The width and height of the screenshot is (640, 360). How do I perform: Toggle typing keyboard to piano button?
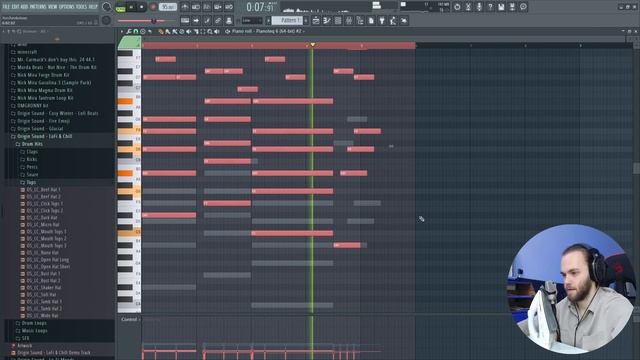pos(185,20)
